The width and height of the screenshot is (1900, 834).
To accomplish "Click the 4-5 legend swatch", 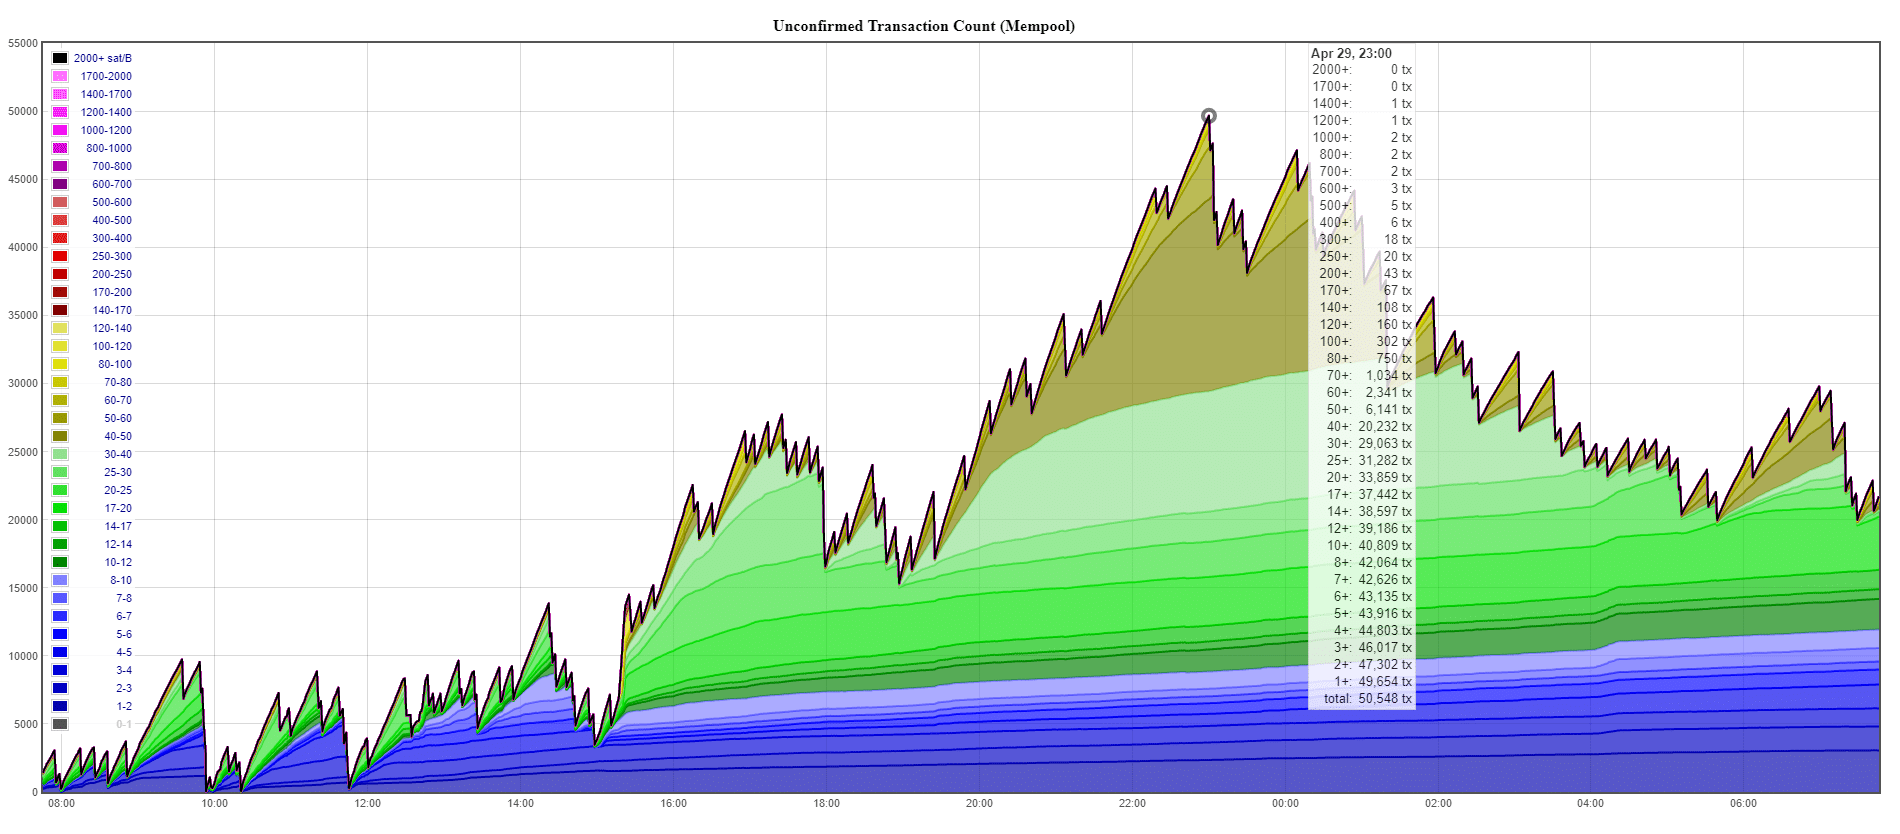I will click(x=60, y=652).
